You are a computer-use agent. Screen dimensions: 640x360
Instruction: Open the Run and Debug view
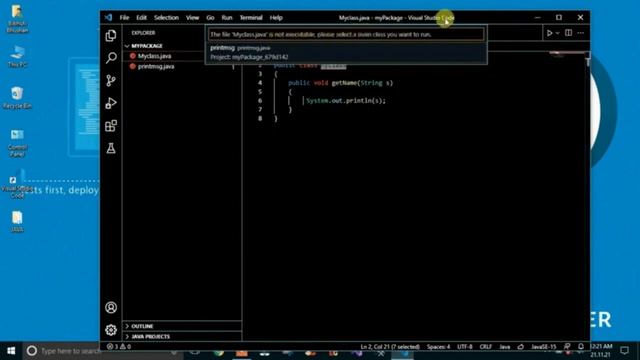point(111,103)
